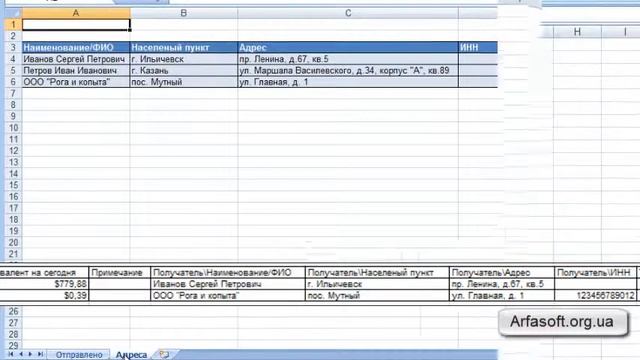Click next sheet navigation arrow
Screen dimensions: 640x360
[x=30, y=354]
